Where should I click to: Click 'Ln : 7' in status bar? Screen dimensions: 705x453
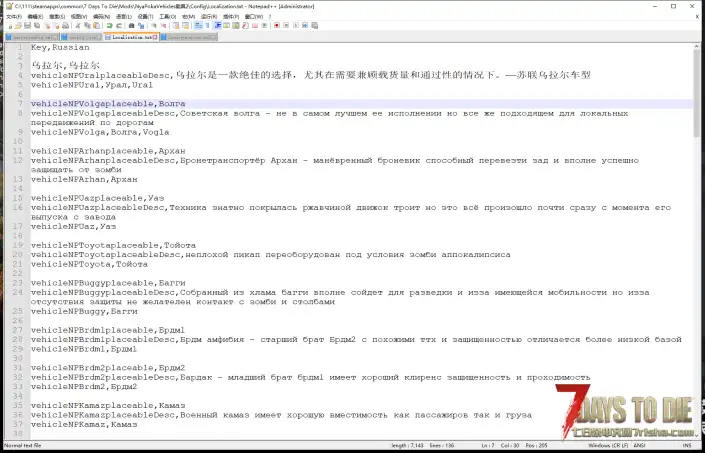click(x=488, y=445)
